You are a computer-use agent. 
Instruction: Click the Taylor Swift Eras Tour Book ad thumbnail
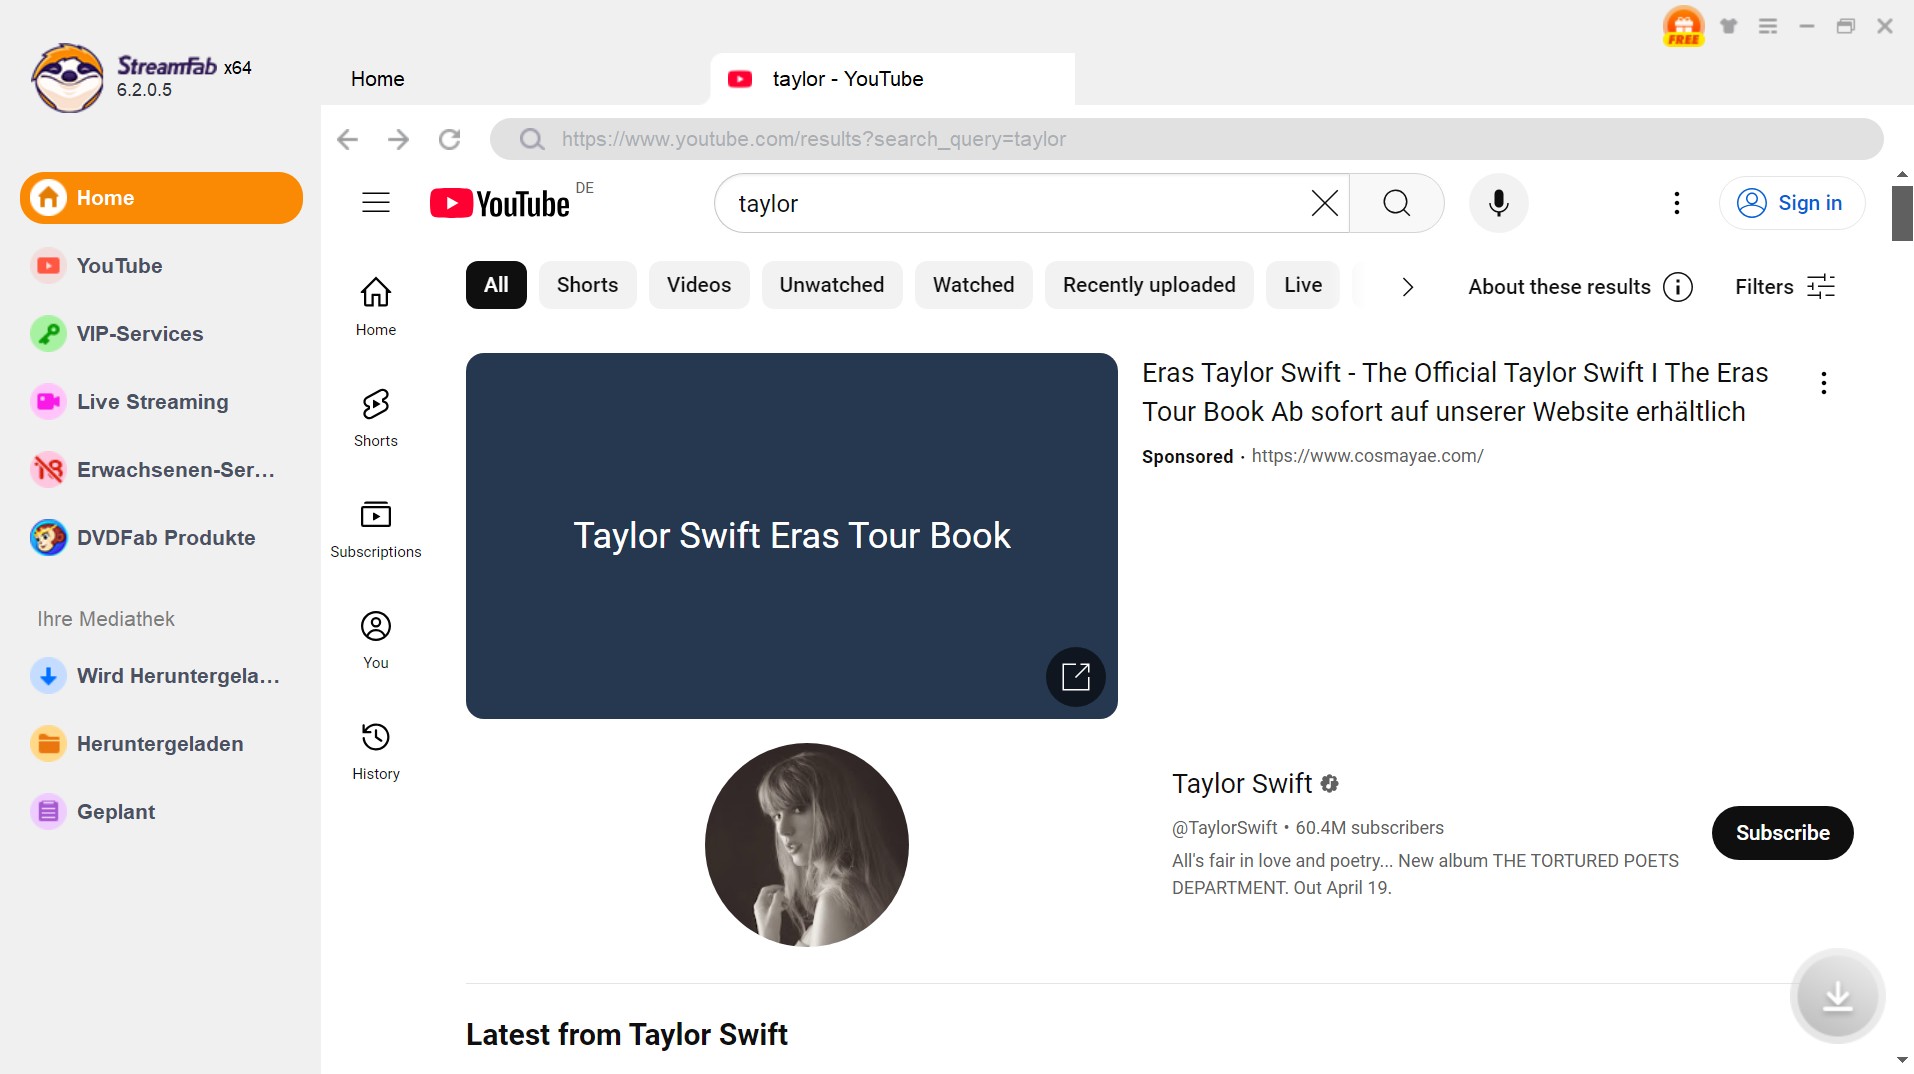[x=791, y=535]
